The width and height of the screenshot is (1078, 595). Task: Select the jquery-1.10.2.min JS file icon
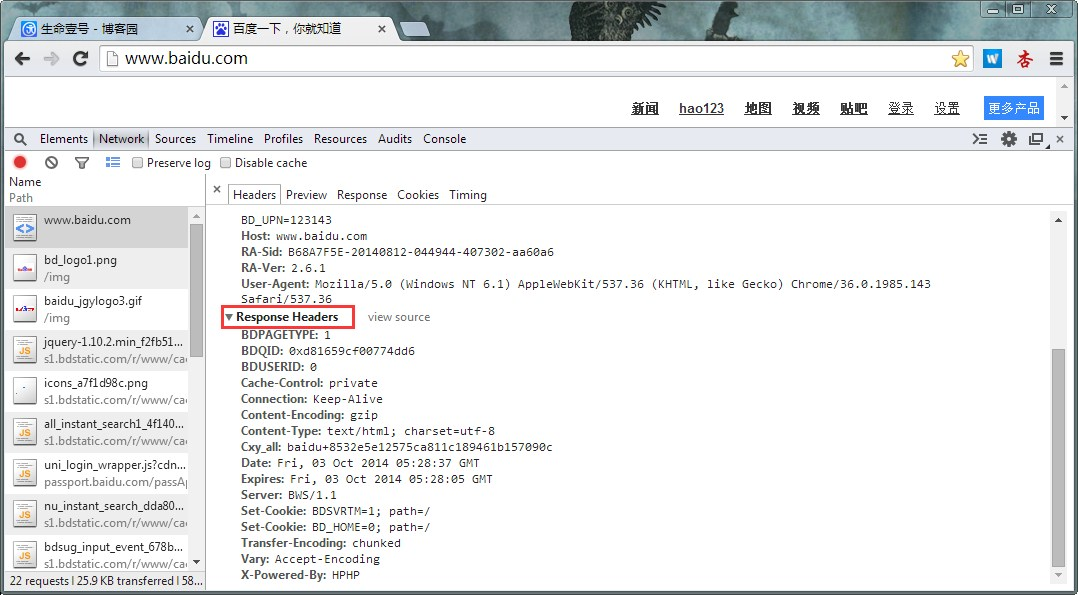(25, 351)
